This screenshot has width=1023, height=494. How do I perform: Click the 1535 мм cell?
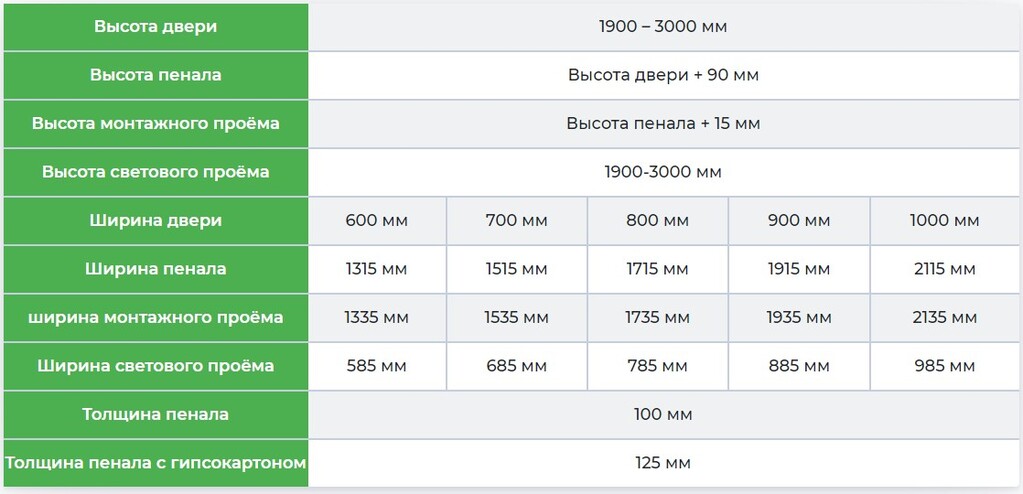coord(516,318)
